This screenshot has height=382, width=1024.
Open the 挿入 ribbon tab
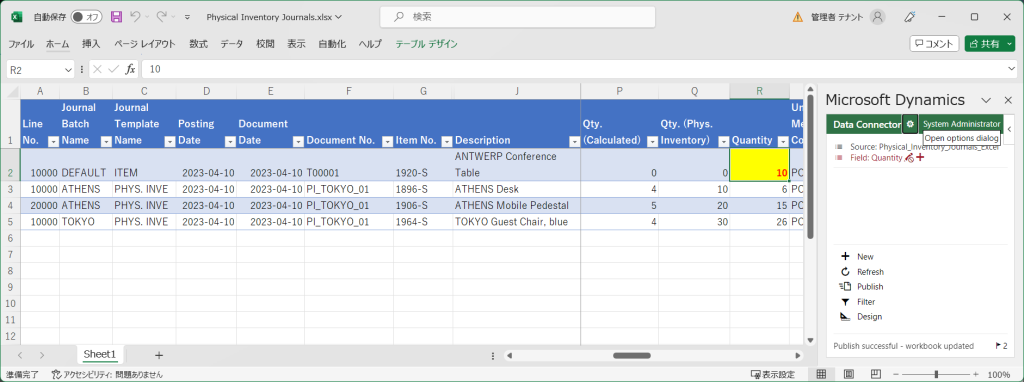[x=91, y=44]
